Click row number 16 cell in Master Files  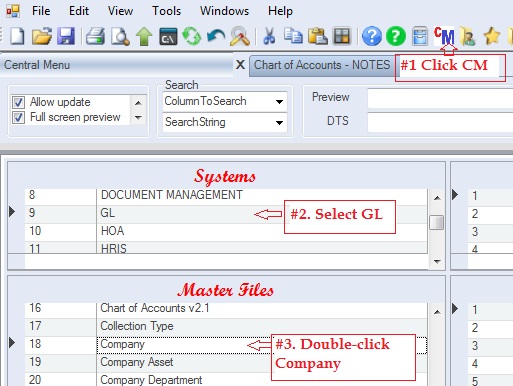(x=60, y=309)
